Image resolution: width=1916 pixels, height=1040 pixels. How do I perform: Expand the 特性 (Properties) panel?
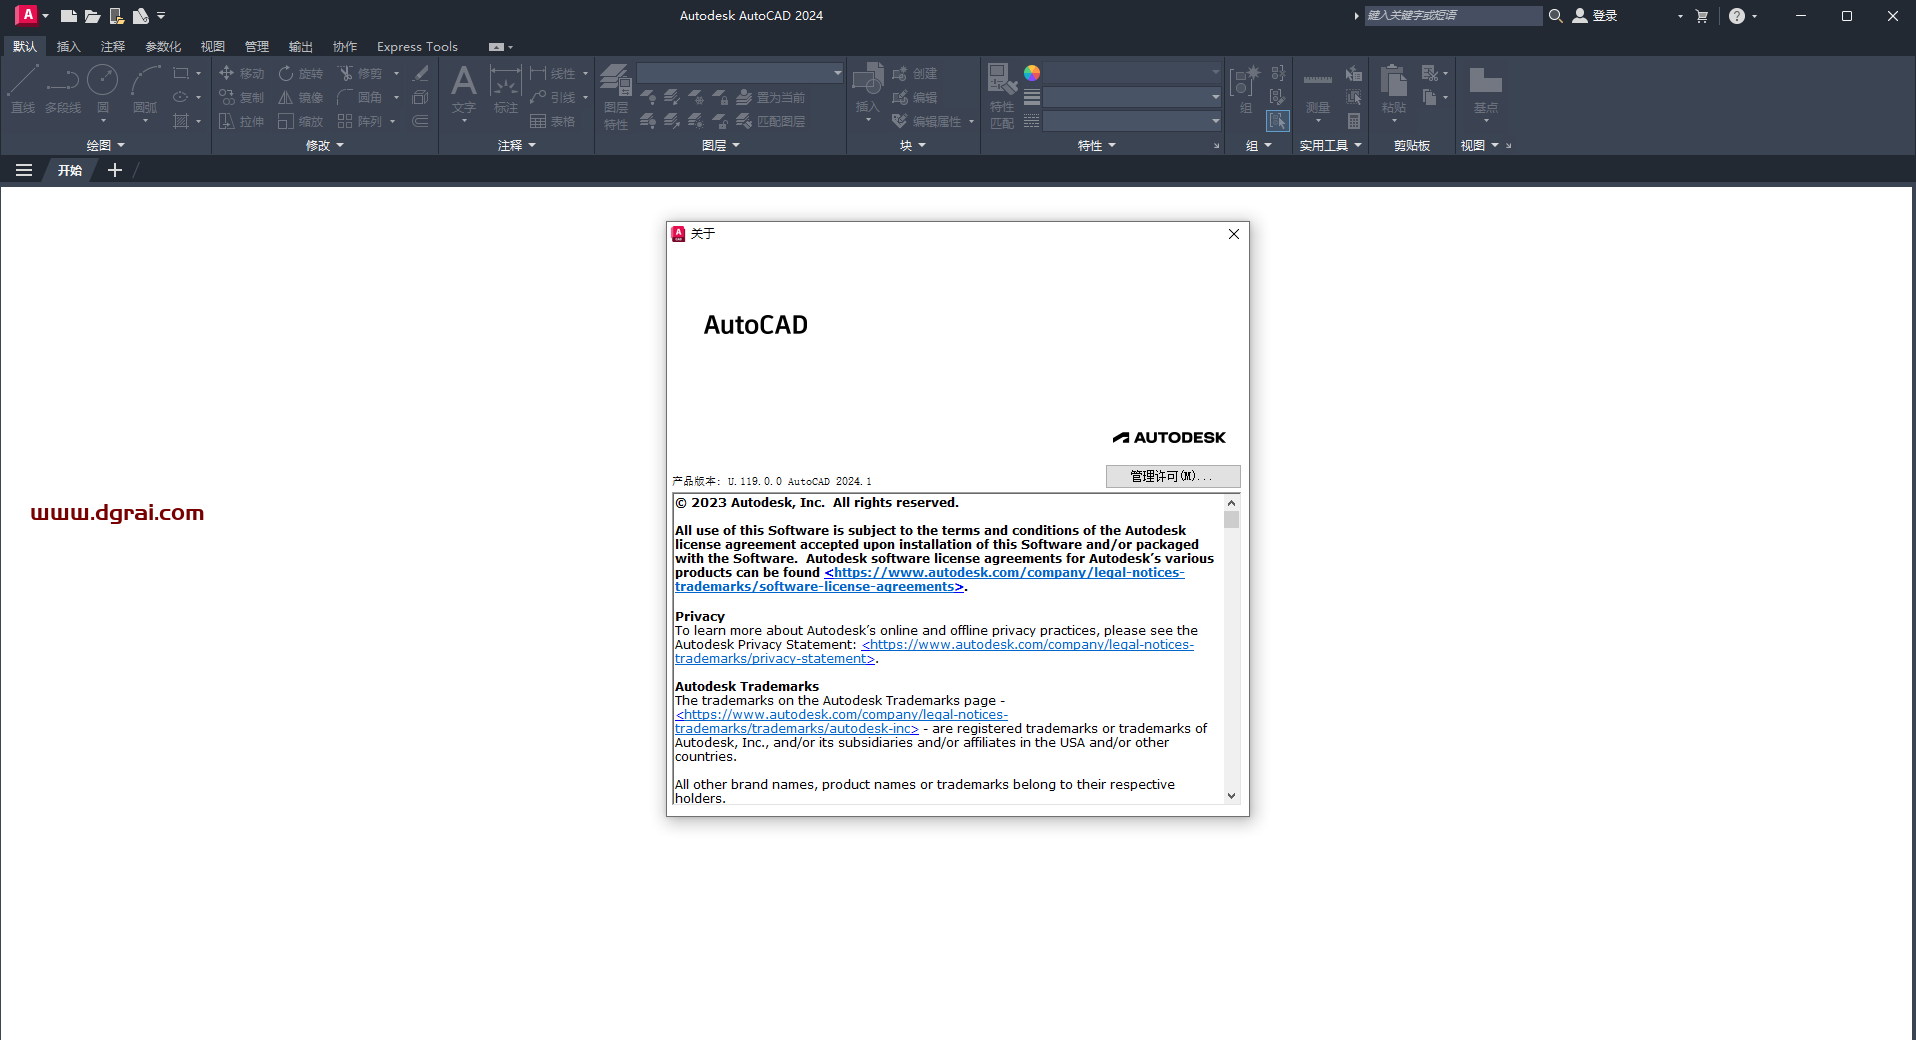(x=1097, y=145)
